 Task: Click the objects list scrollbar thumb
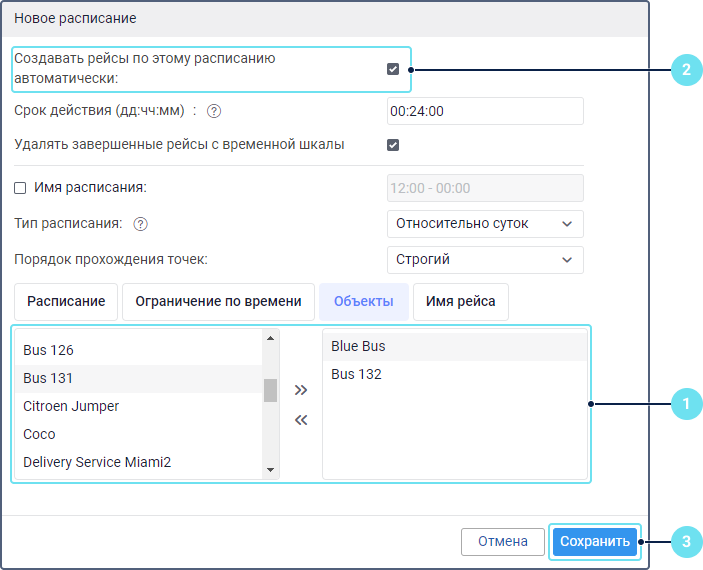click(270, 390)
